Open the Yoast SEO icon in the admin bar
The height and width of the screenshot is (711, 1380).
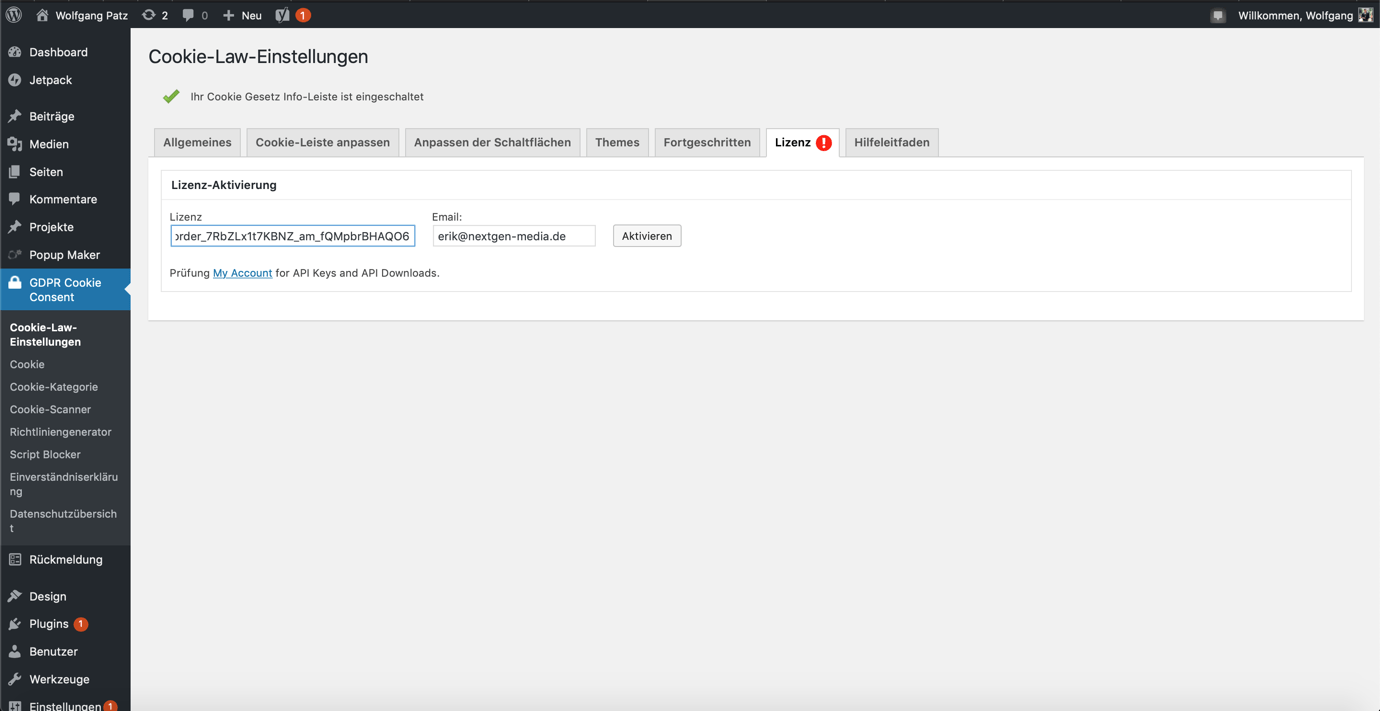[x=282, y=15]
